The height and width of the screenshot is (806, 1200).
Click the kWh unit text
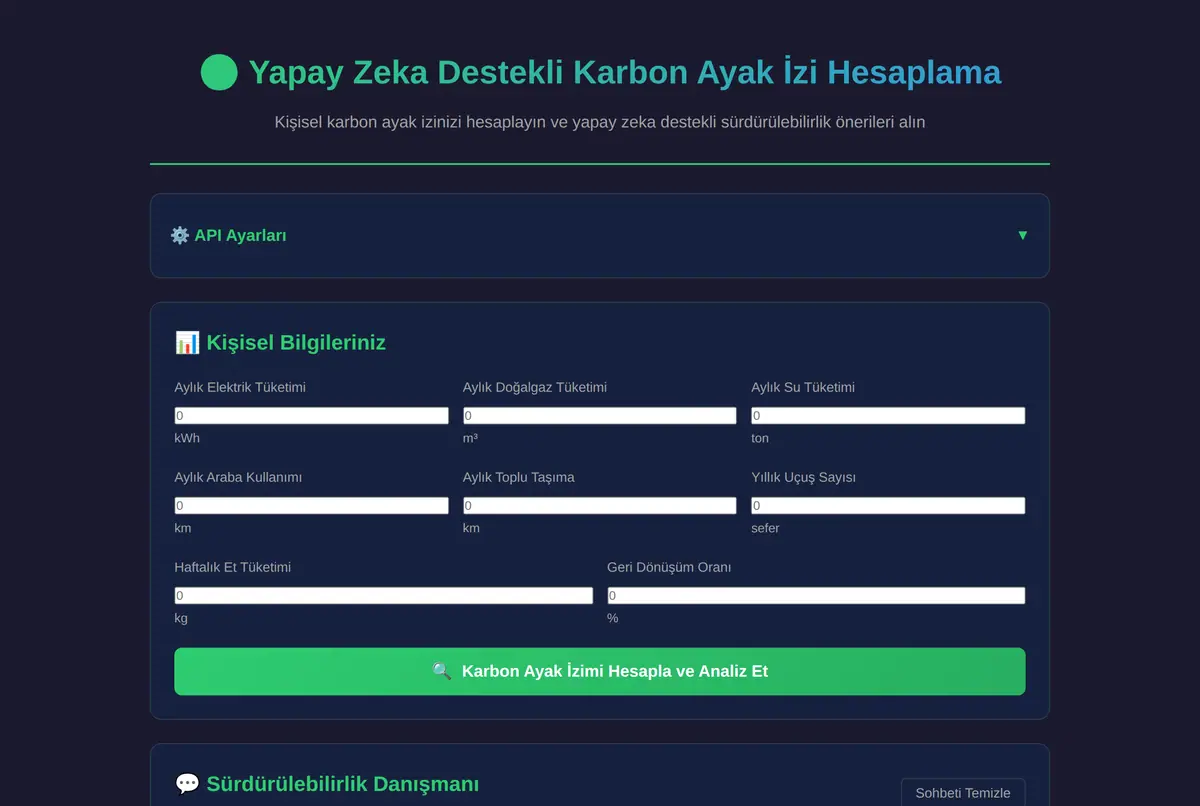(187, 439)
